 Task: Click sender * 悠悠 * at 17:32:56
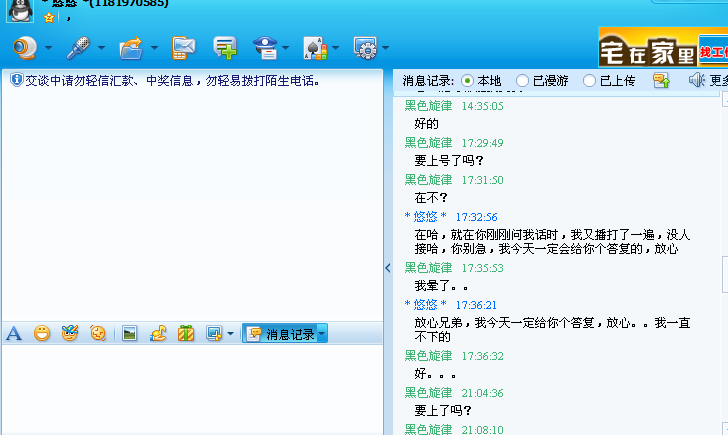point(425,217)
